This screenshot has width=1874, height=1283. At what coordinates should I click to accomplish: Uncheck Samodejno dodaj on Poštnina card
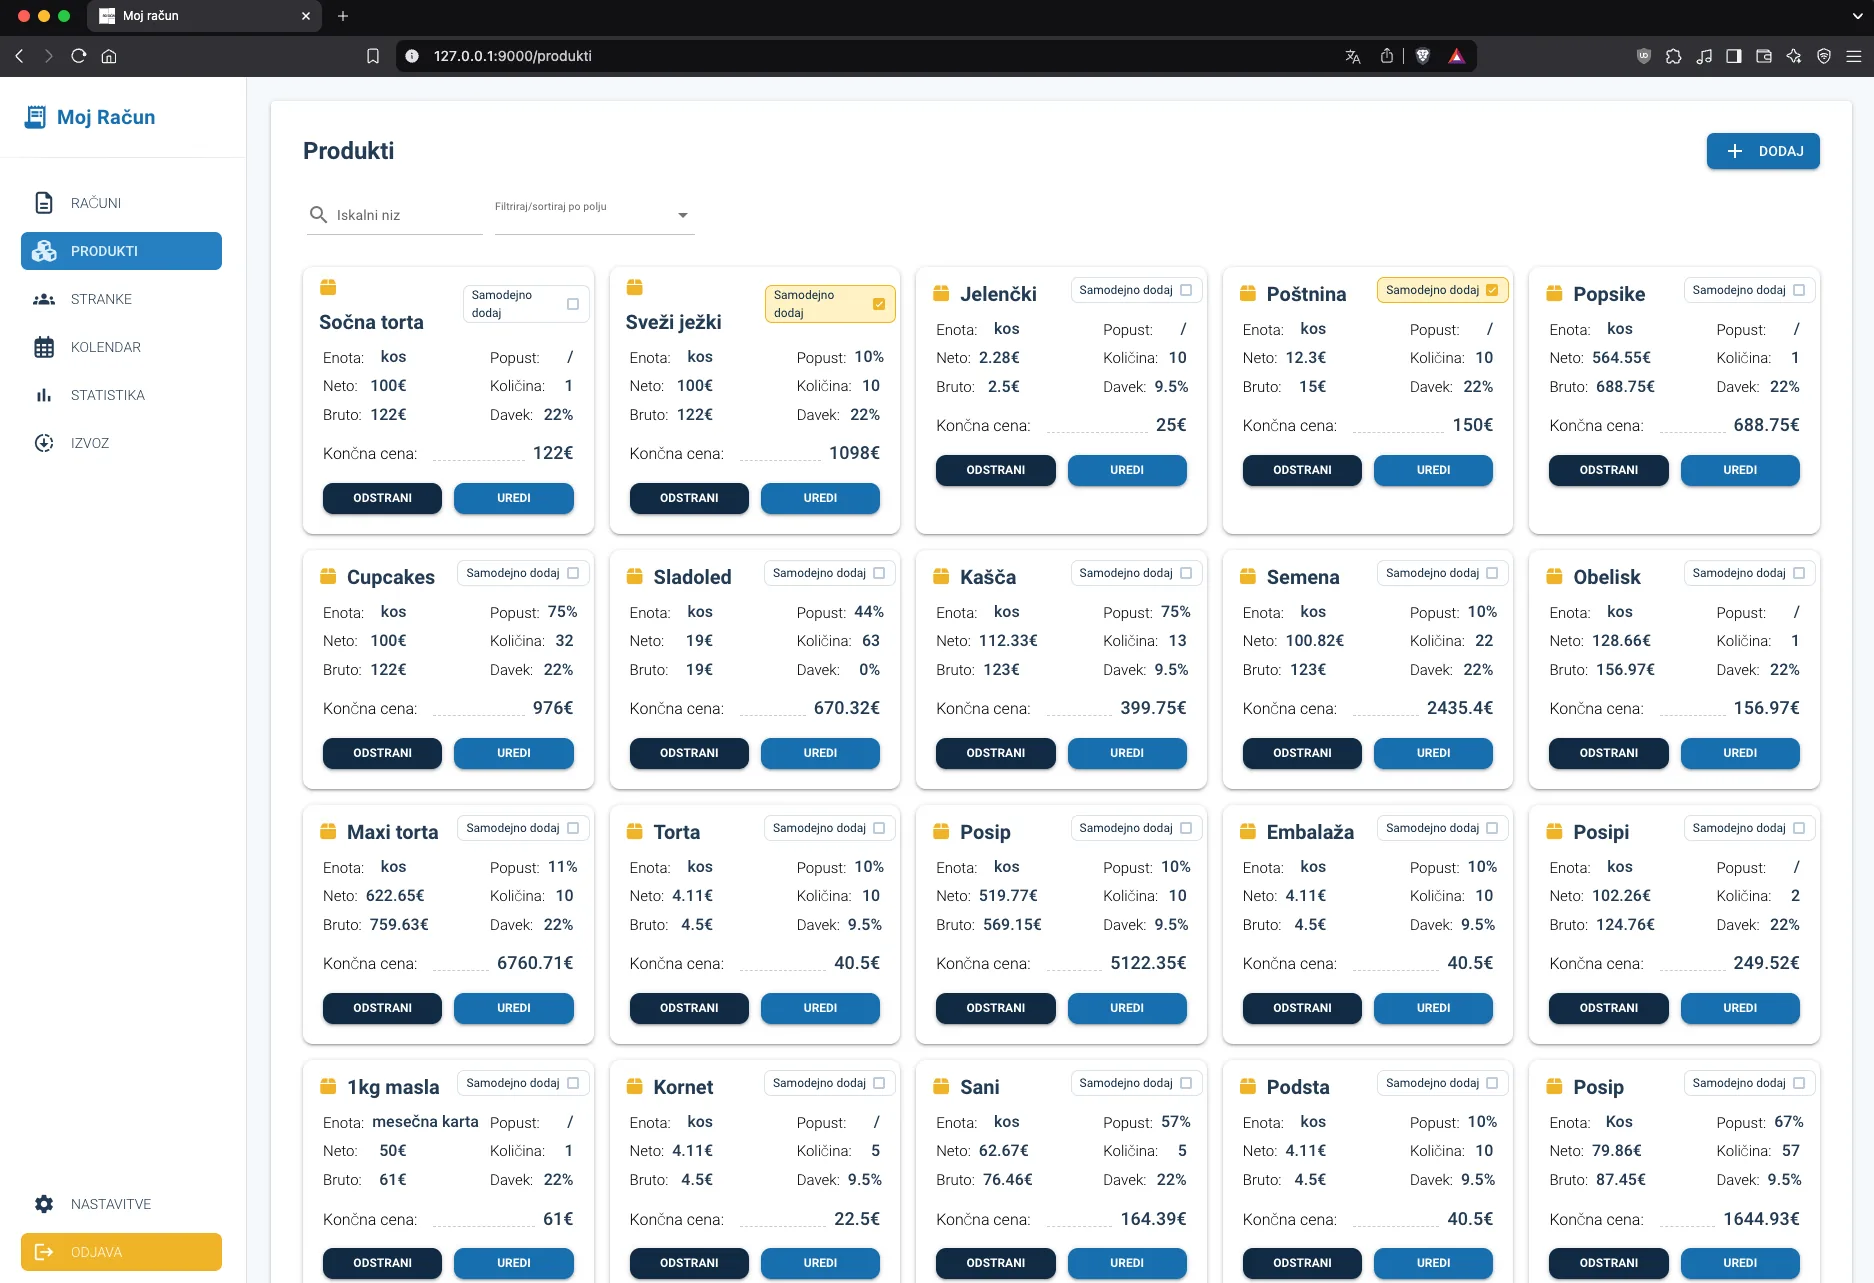1492,290
